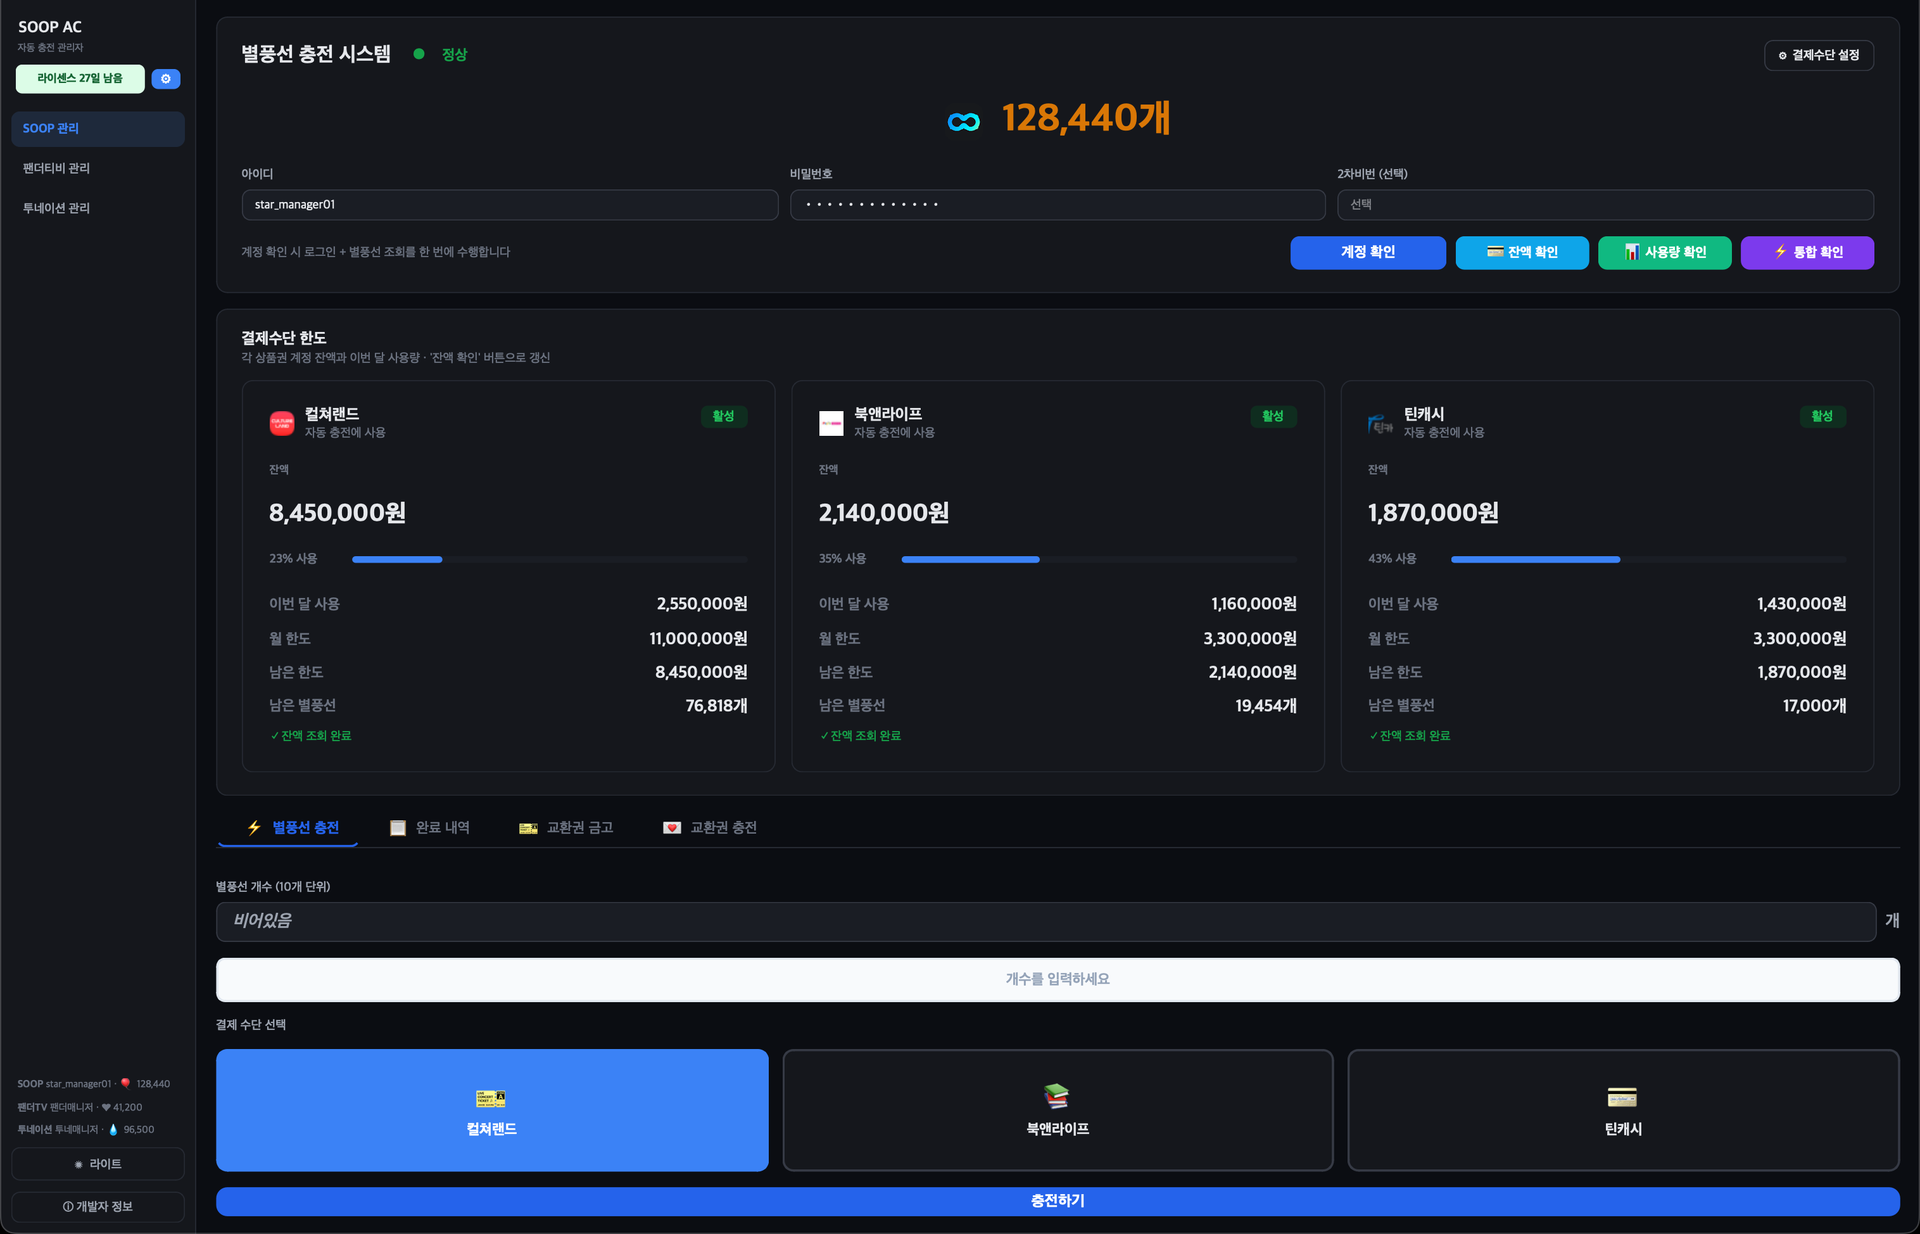
Task: Click the infinity logo next to 128,440개
Action: tap(964, 121)
